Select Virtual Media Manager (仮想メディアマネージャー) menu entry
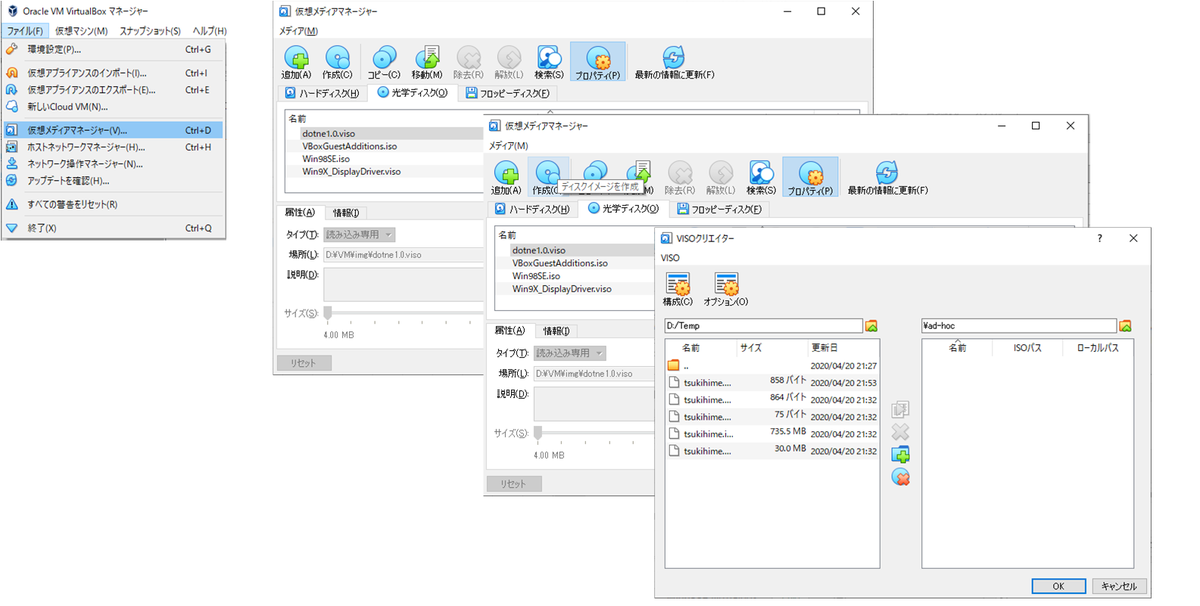Screen dimensions: 1200x606 [113, 130]
